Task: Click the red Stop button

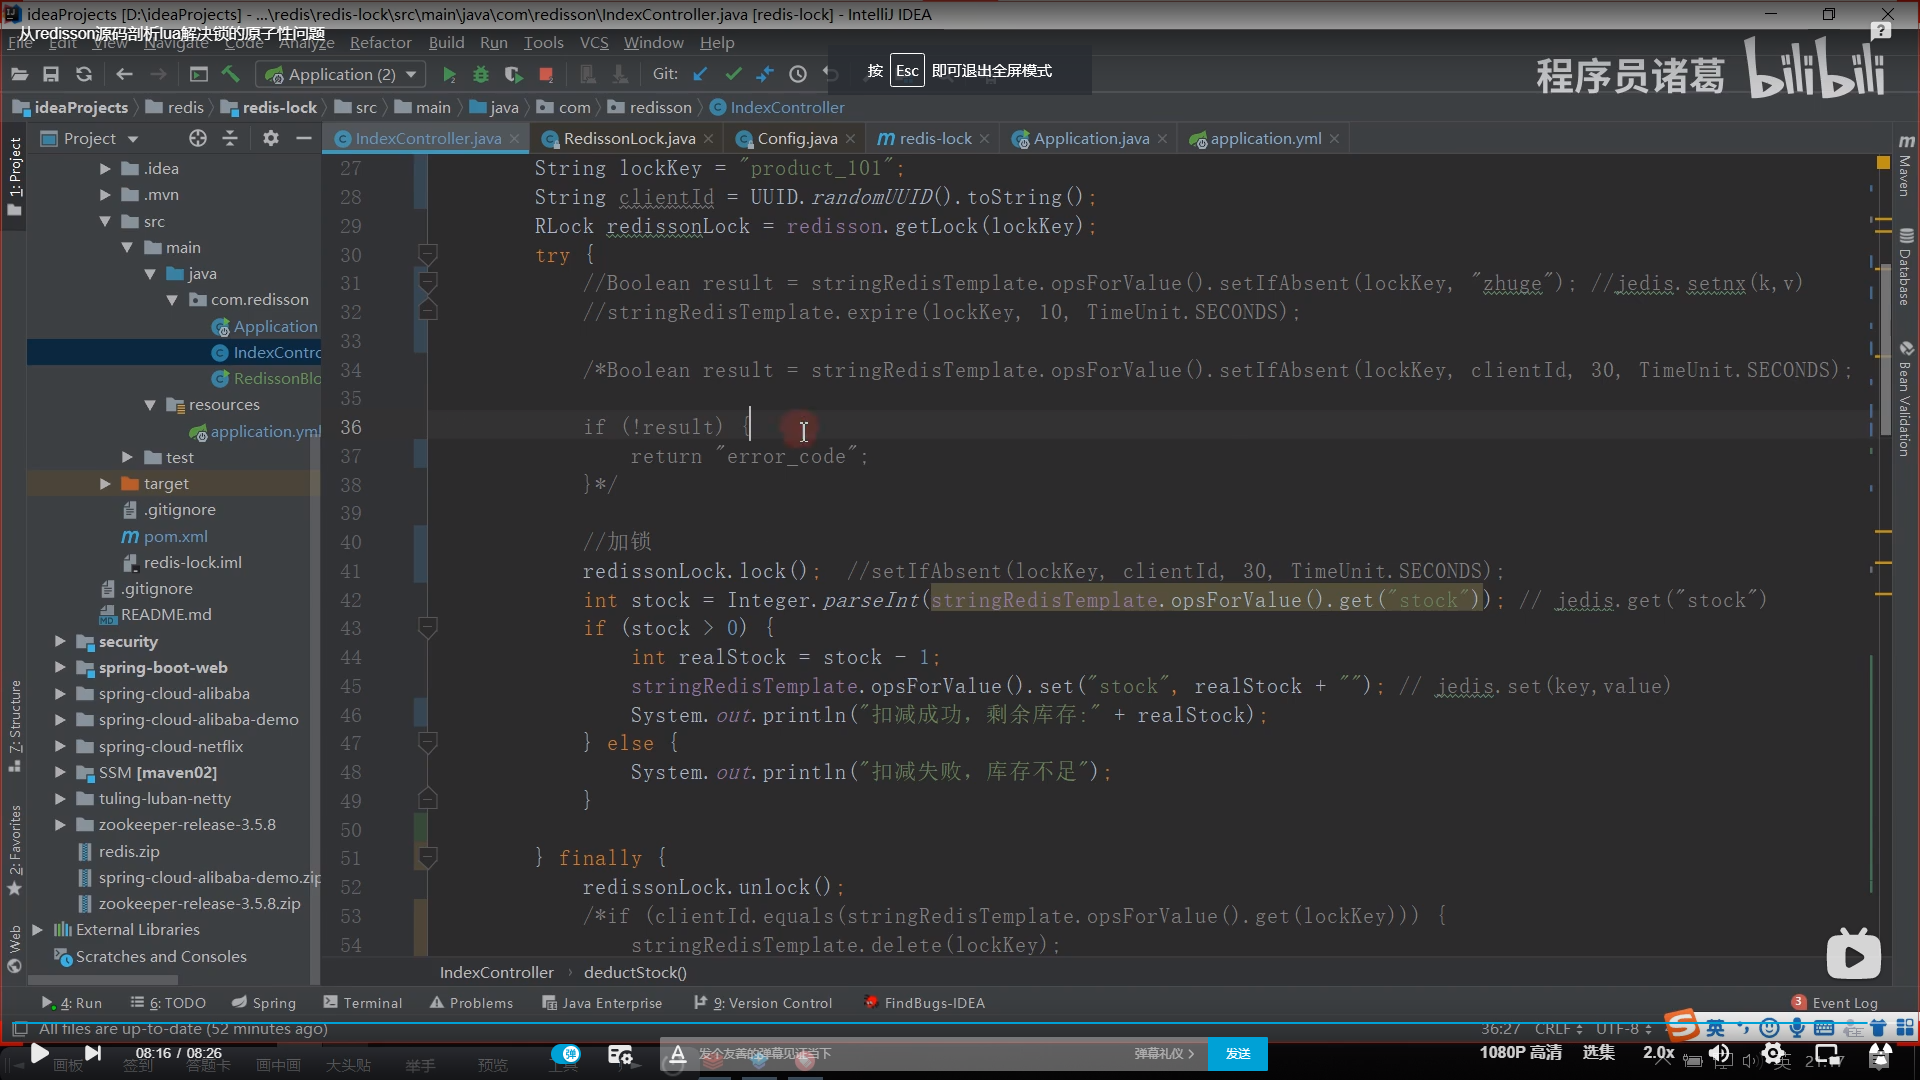Action: point(546,74)
